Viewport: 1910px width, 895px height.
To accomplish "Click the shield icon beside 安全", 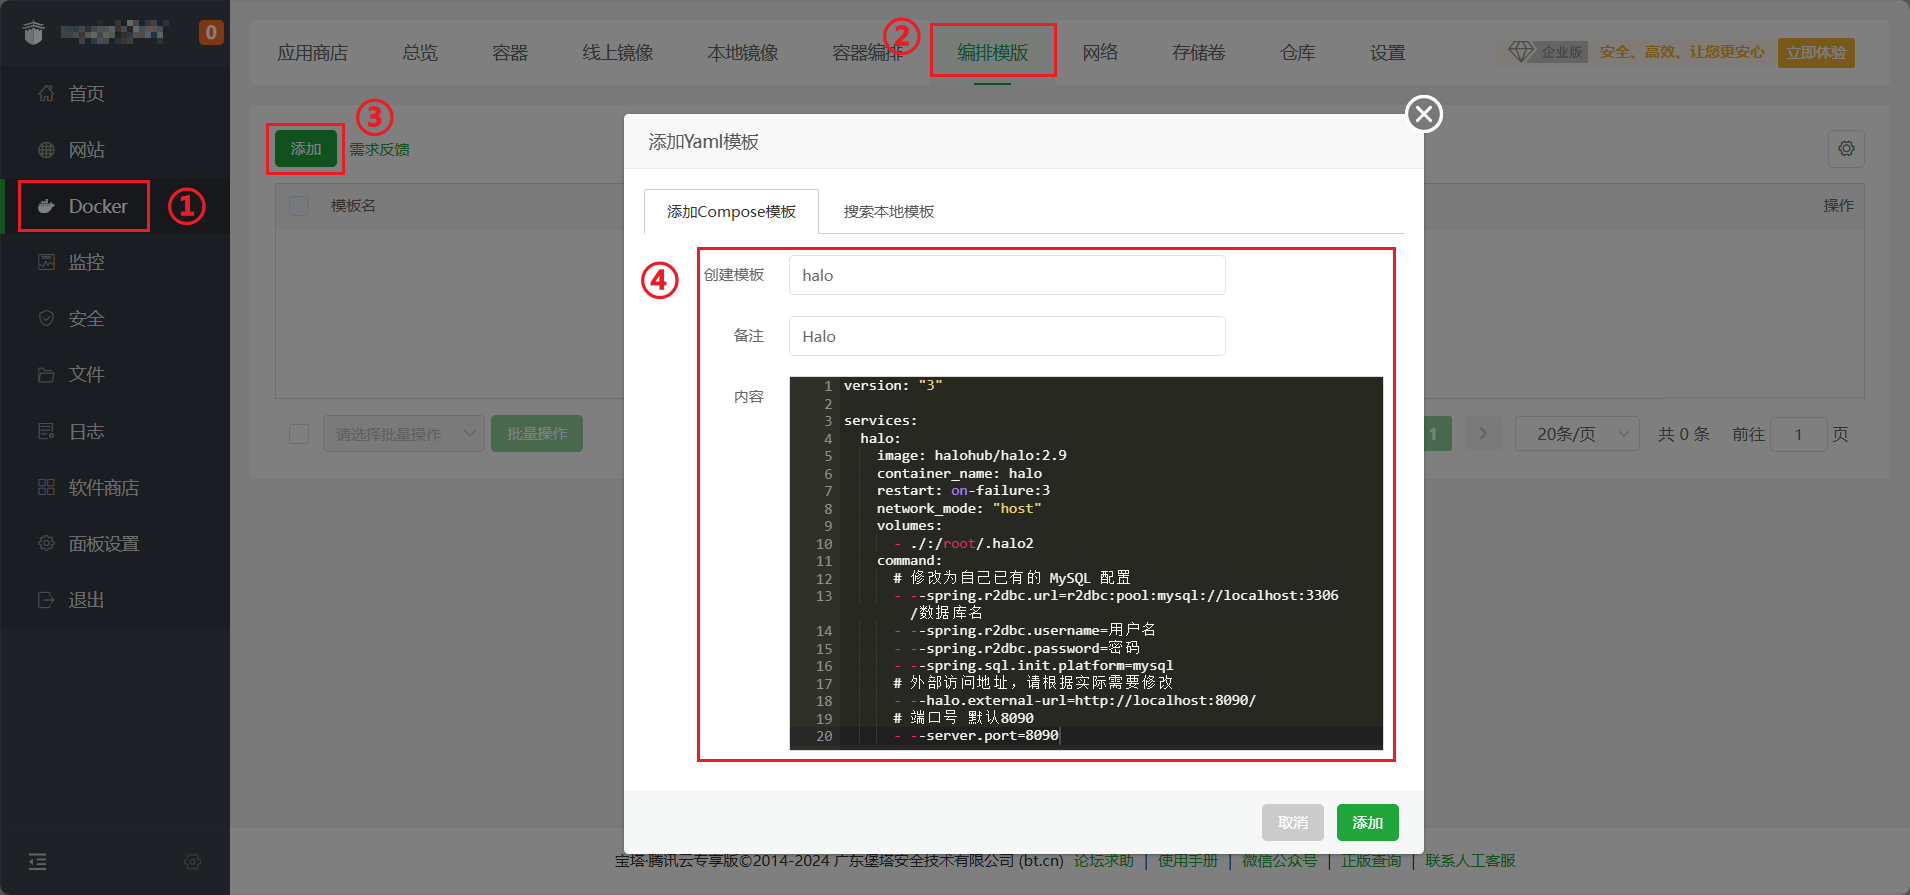I will click(x=46, y=318).
